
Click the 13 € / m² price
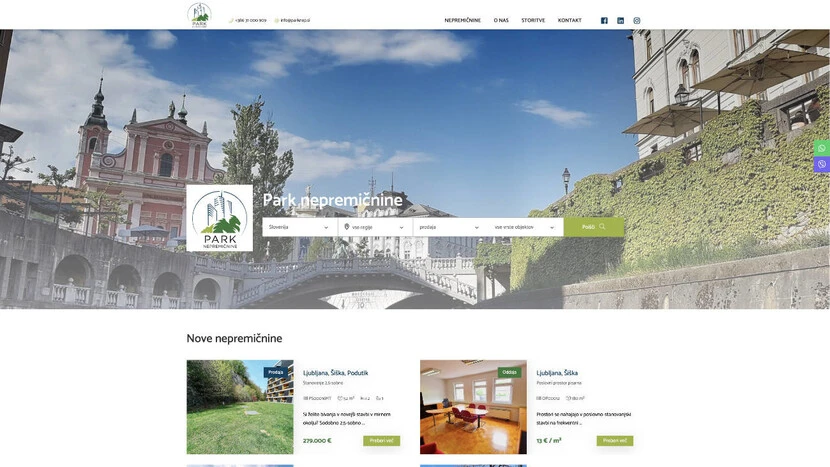coord(548,441)
